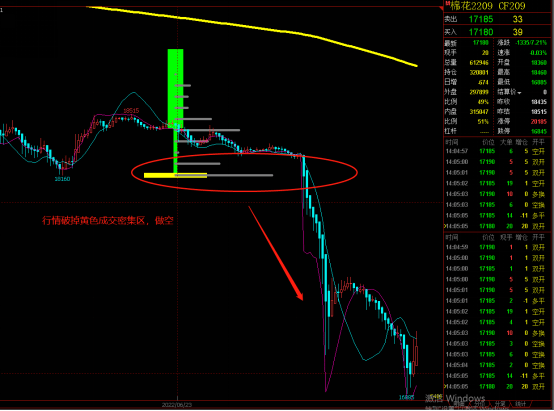Select the red ellipse drawing on chart

(x=244, y=173)
